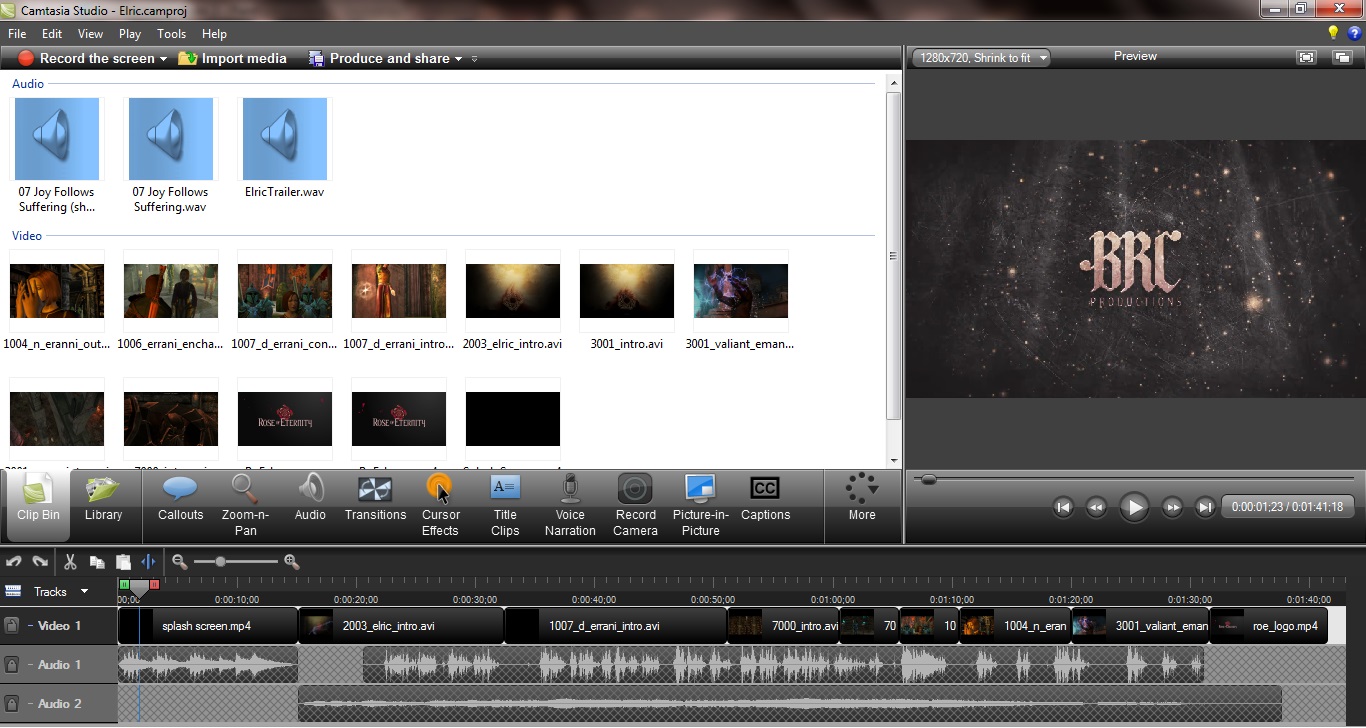1366x728 pixels.
Task: Toggle the lock on Video 1 track
Action: [12, 626]
